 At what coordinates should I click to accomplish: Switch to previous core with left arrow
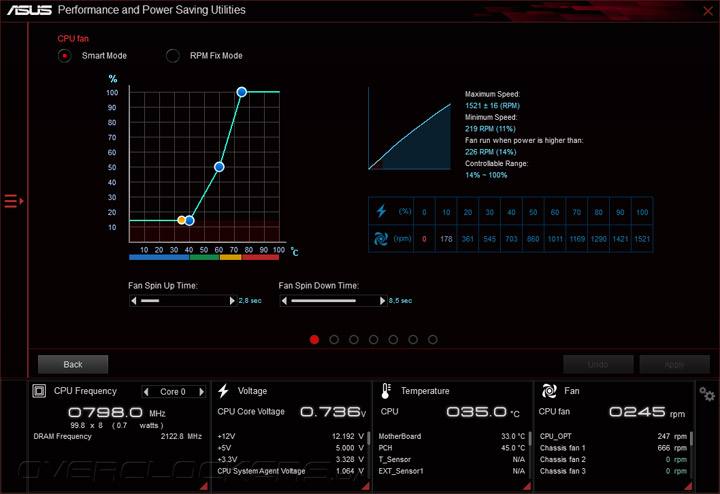[x=146, y=392]
